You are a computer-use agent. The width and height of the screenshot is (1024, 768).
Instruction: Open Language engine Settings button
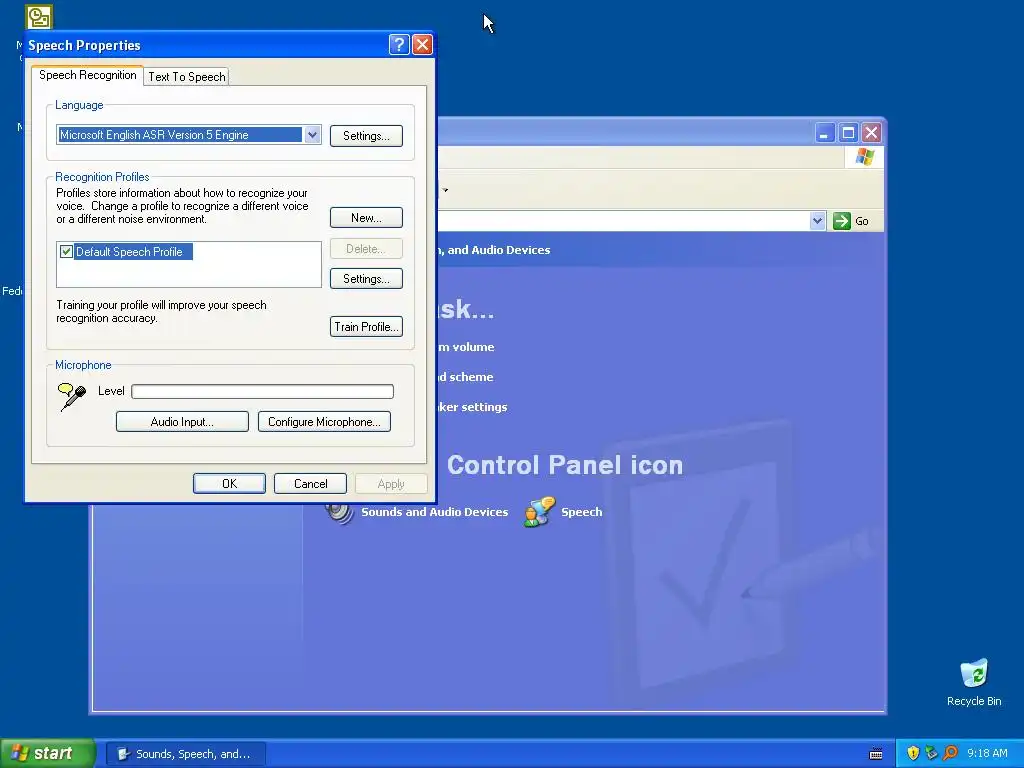tap(366, 136)
